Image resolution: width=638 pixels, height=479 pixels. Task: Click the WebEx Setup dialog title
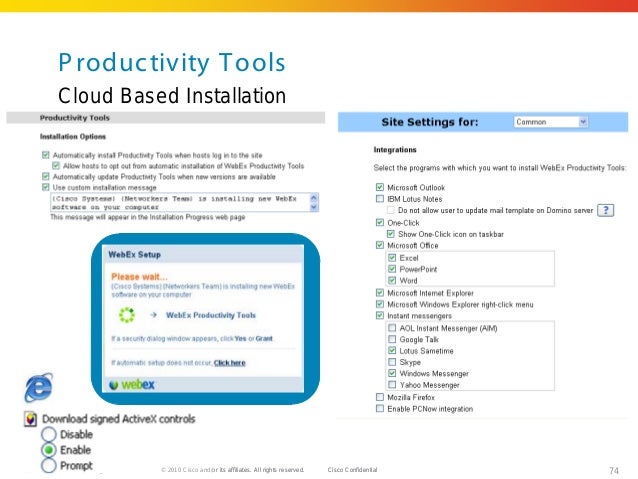coord(135,254)
